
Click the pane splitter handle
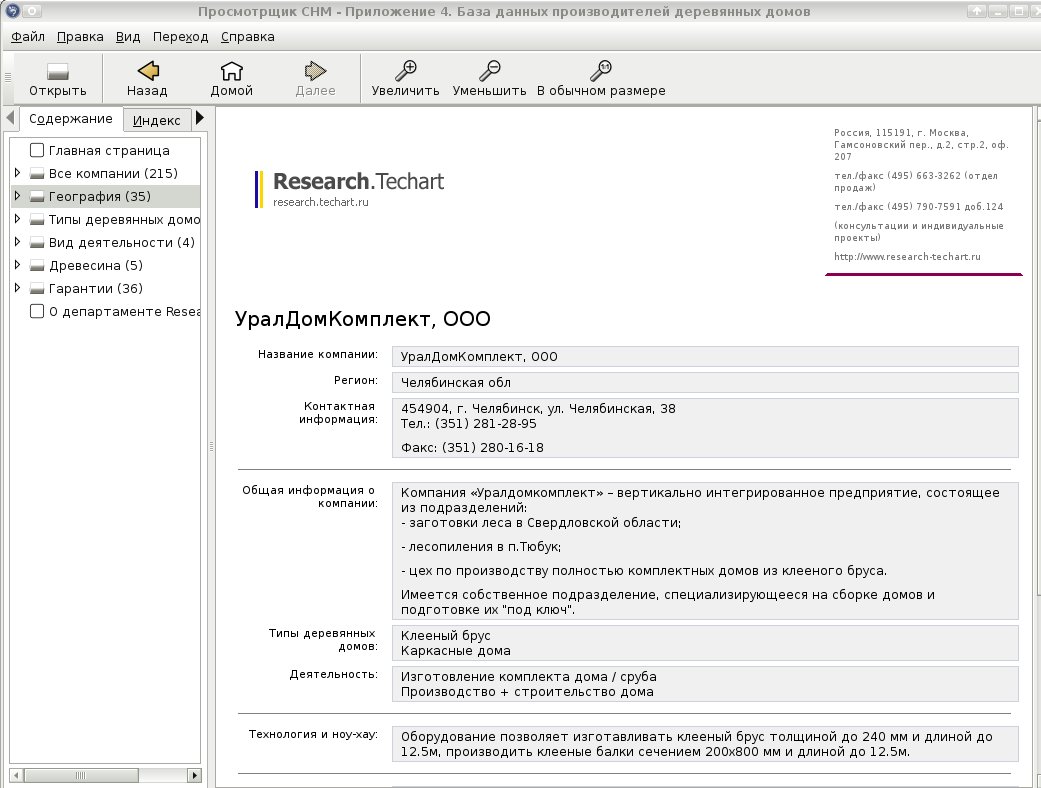click(x=211, y=447)
